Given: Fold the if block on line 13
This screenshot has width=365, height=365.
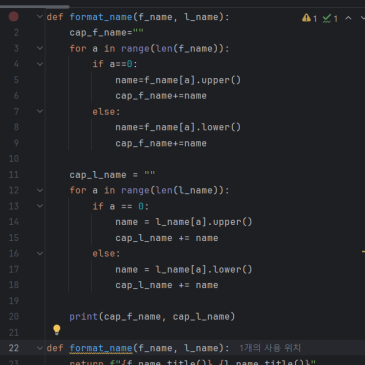Looking at the screenshot, I should (40, 206).
